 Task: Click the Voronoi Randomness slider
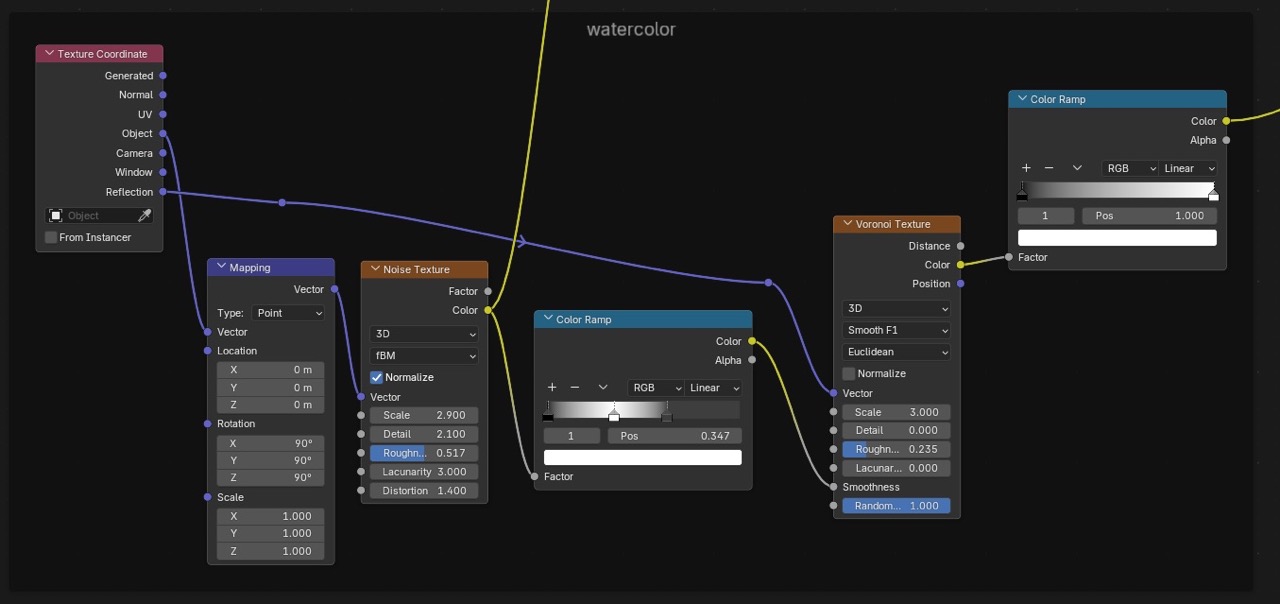[896, 506]
